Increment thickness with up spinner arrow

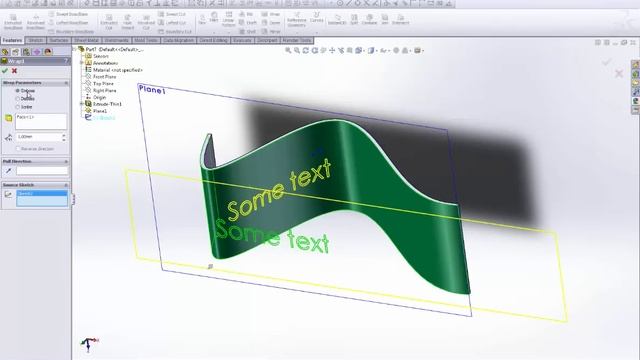tap(64, 135)
